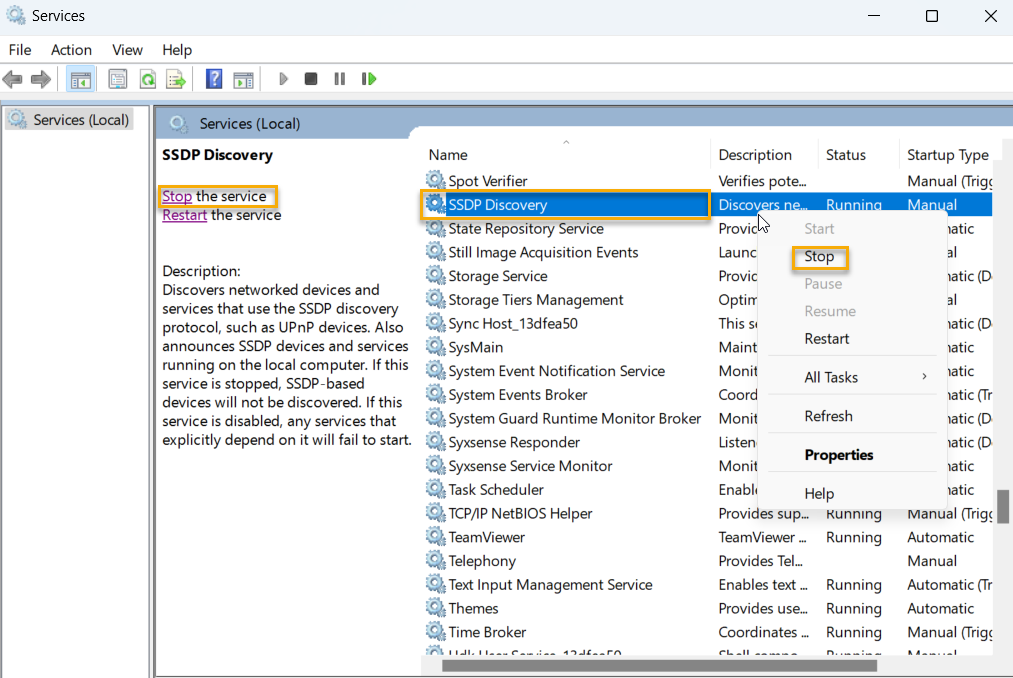Click the Restart Service toolbar icon
The height and width of the screenshot is (678, 1013).
[x=369, y=79]
